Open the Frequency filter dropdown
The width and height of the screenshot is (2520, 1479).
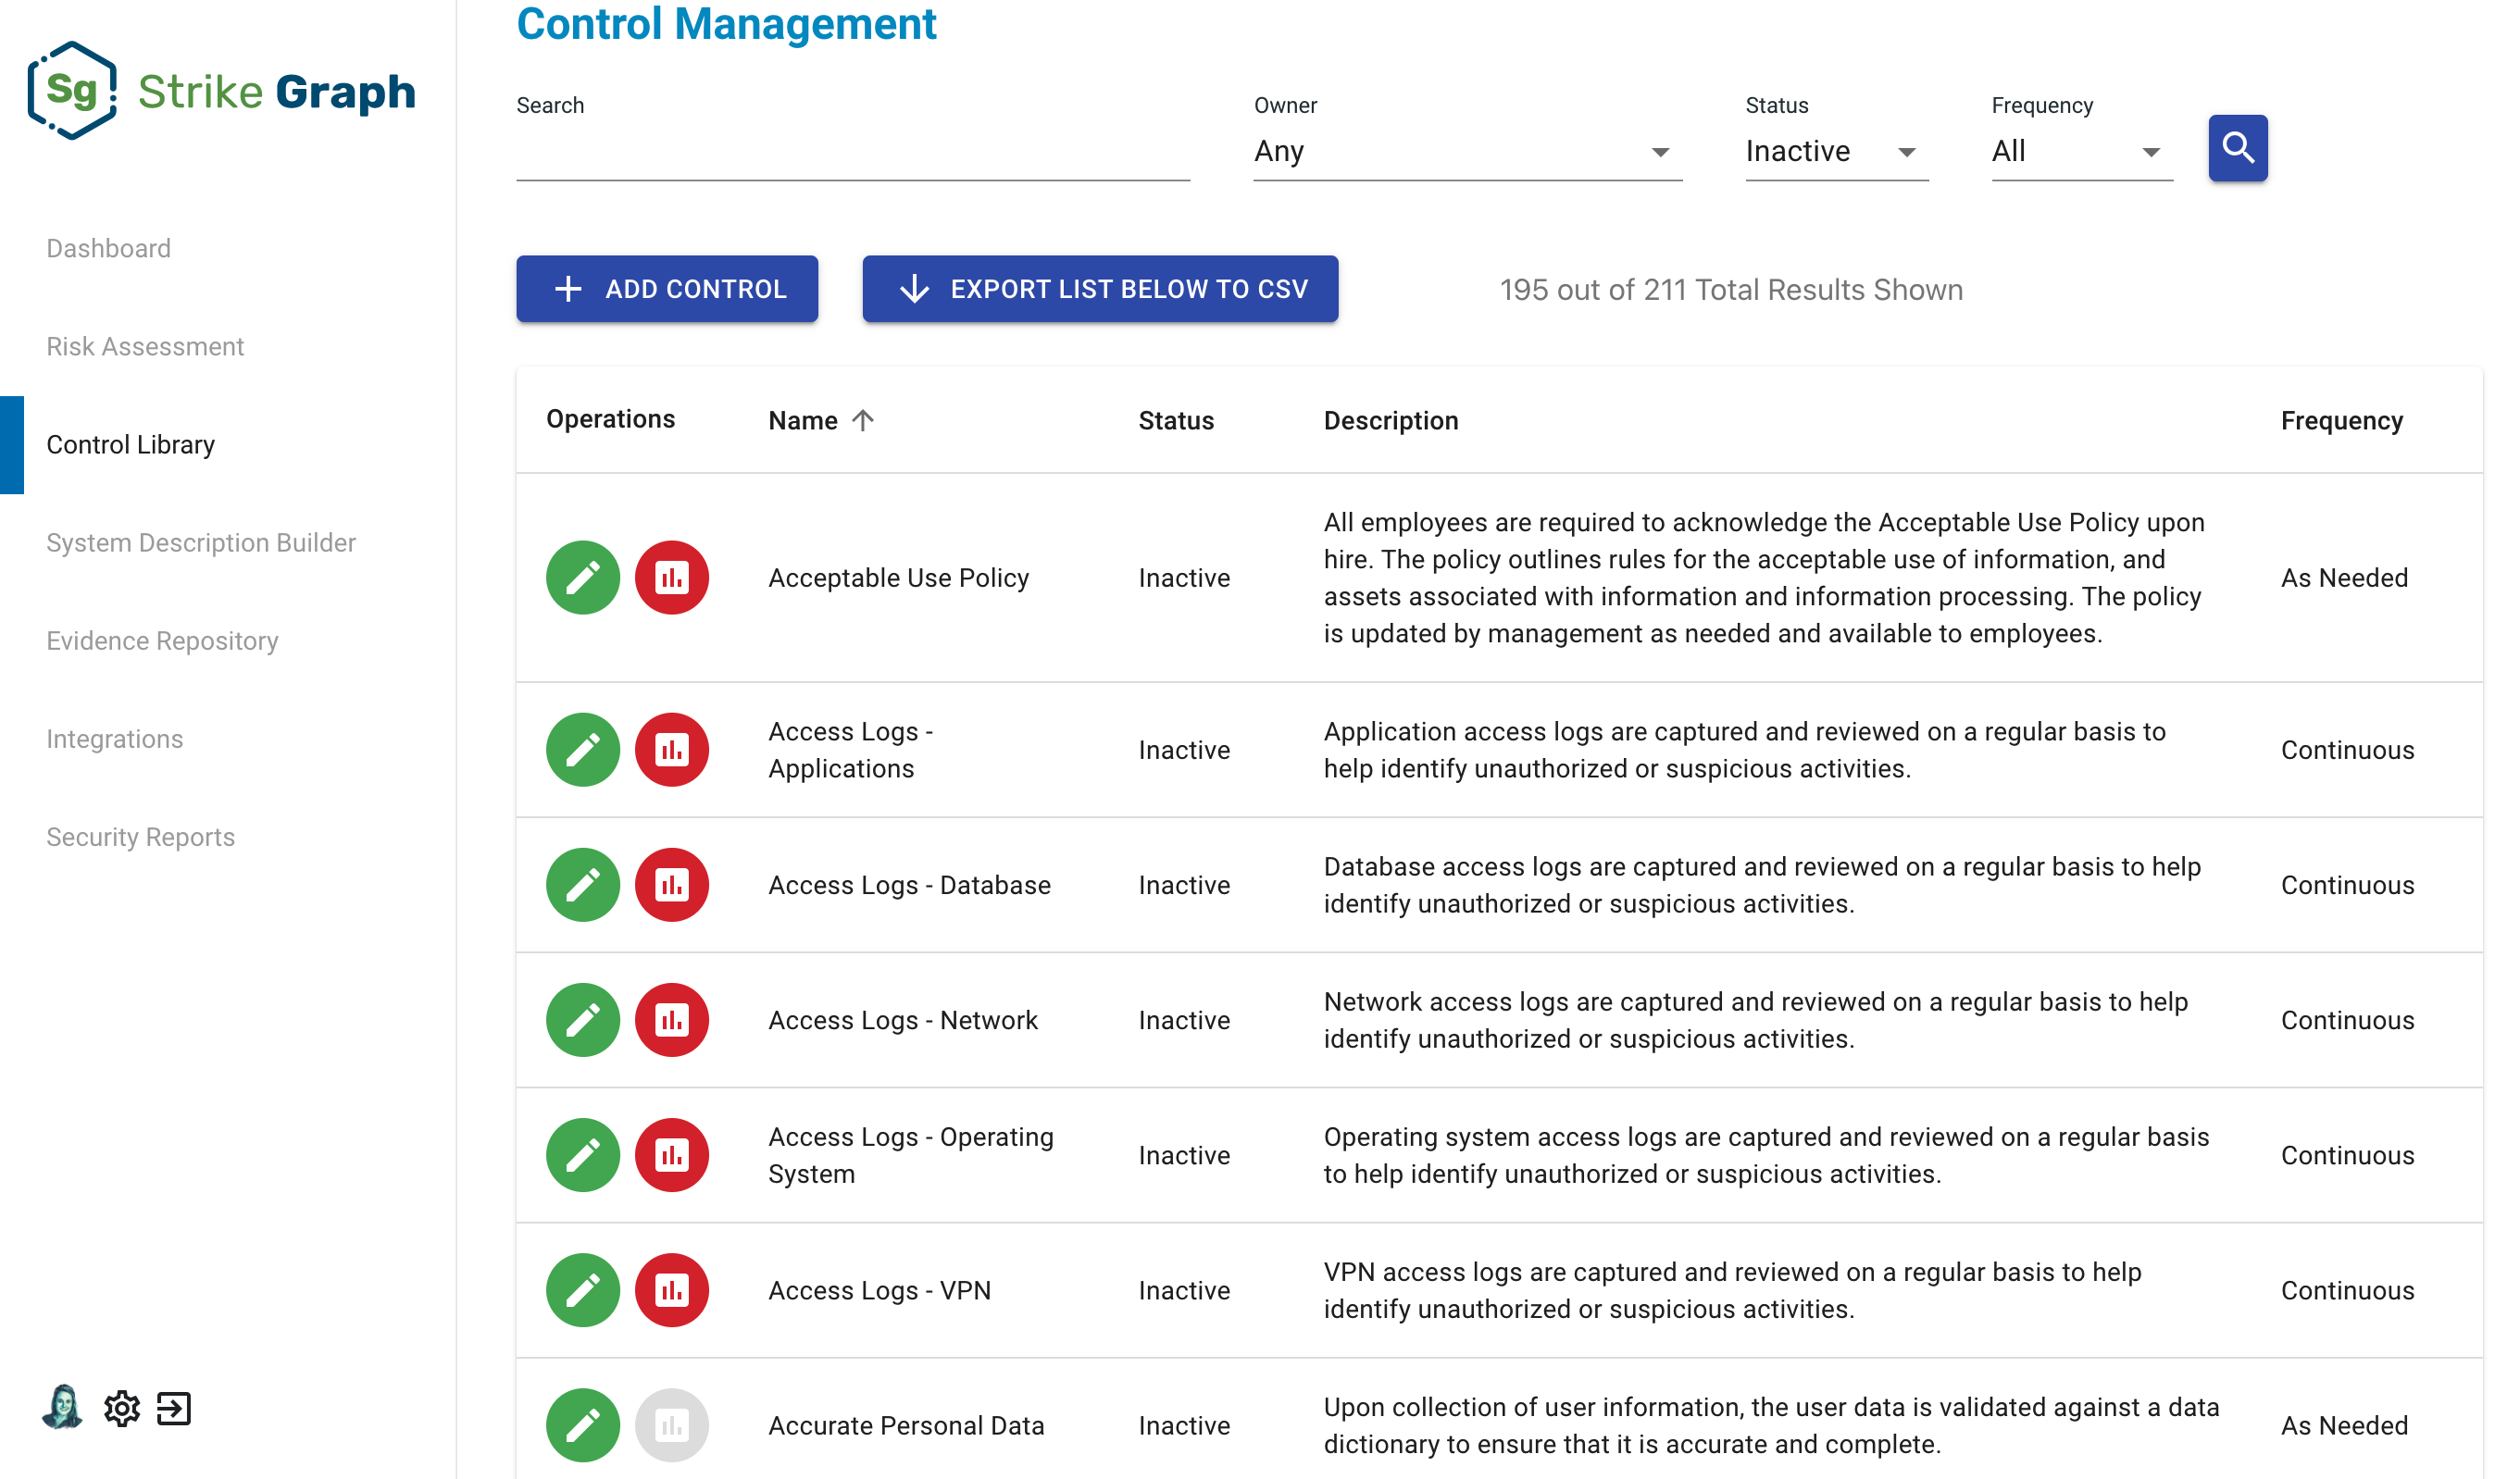[2081, 151]
